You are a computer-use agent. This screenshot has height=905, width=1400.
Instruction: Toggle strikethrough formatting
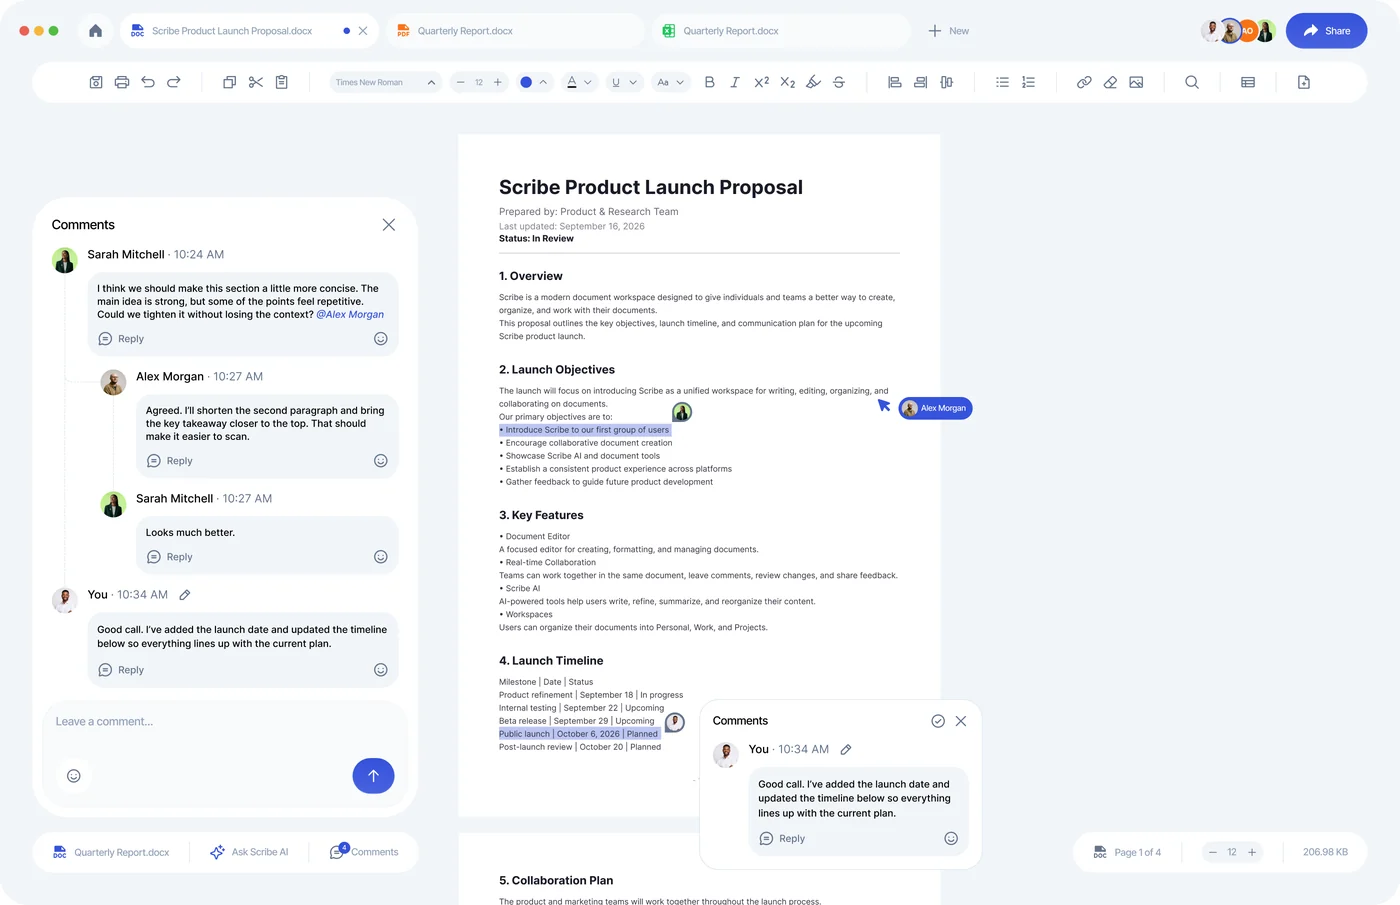coord(839,82)
